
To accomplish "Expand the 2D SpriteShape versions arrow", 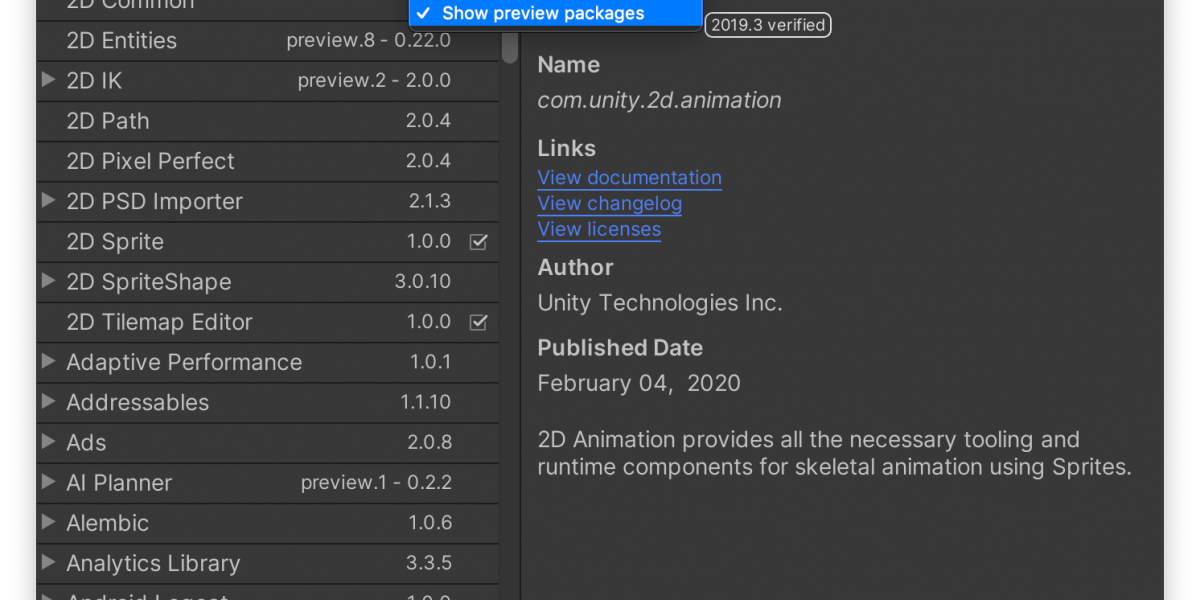I will (48, 281).
